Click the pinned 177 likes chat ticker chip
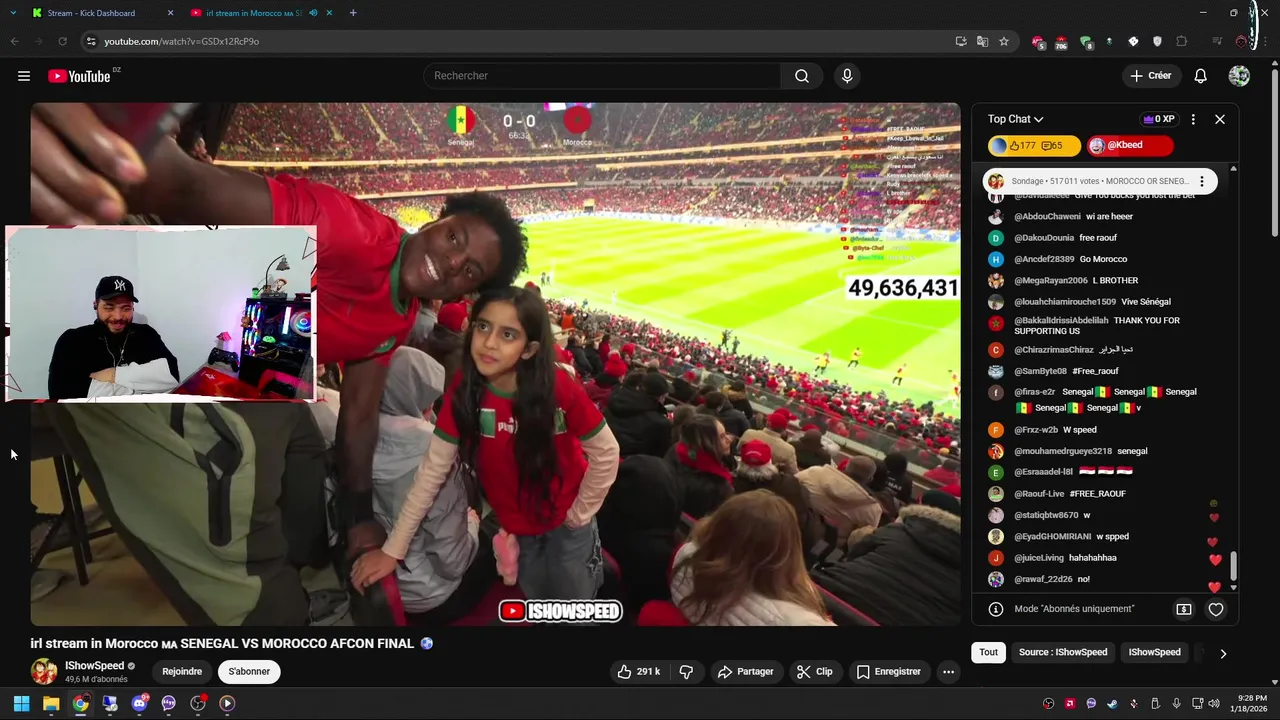The image size is (1280, 720). 1034,146
